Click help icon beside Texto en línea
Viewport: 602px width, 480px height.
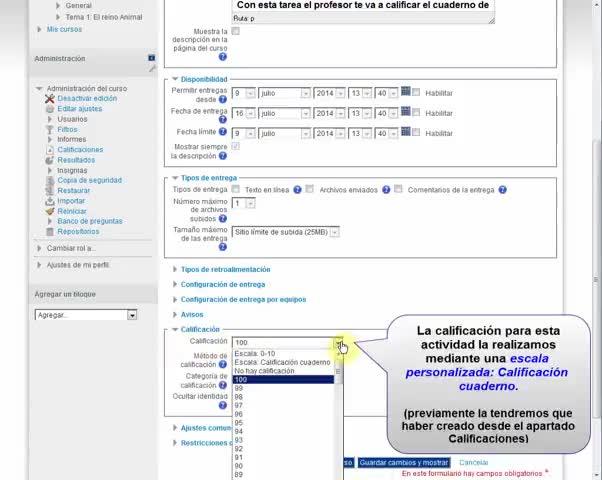point(297,190)
